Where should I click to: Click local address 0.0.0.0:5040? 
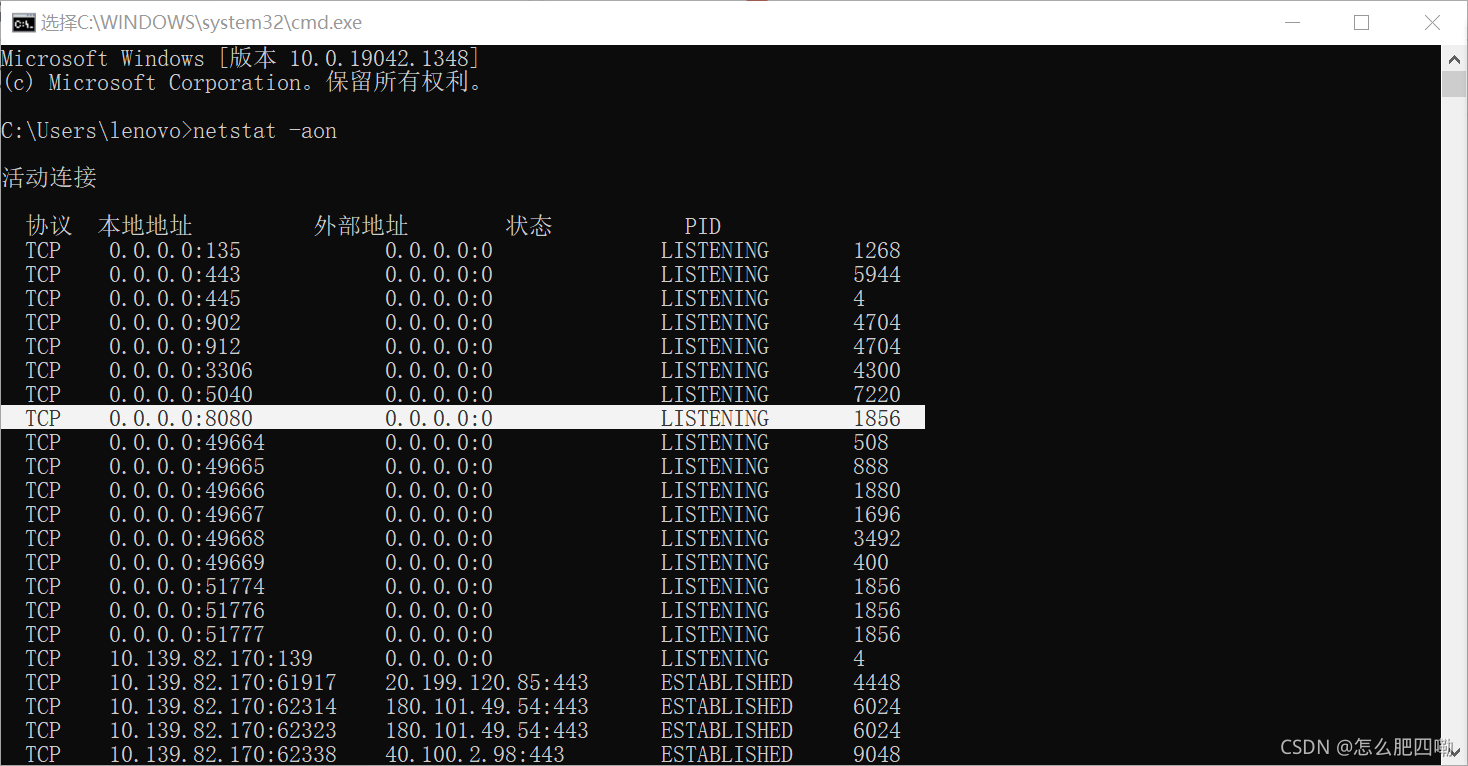click(x=181, y=395)
